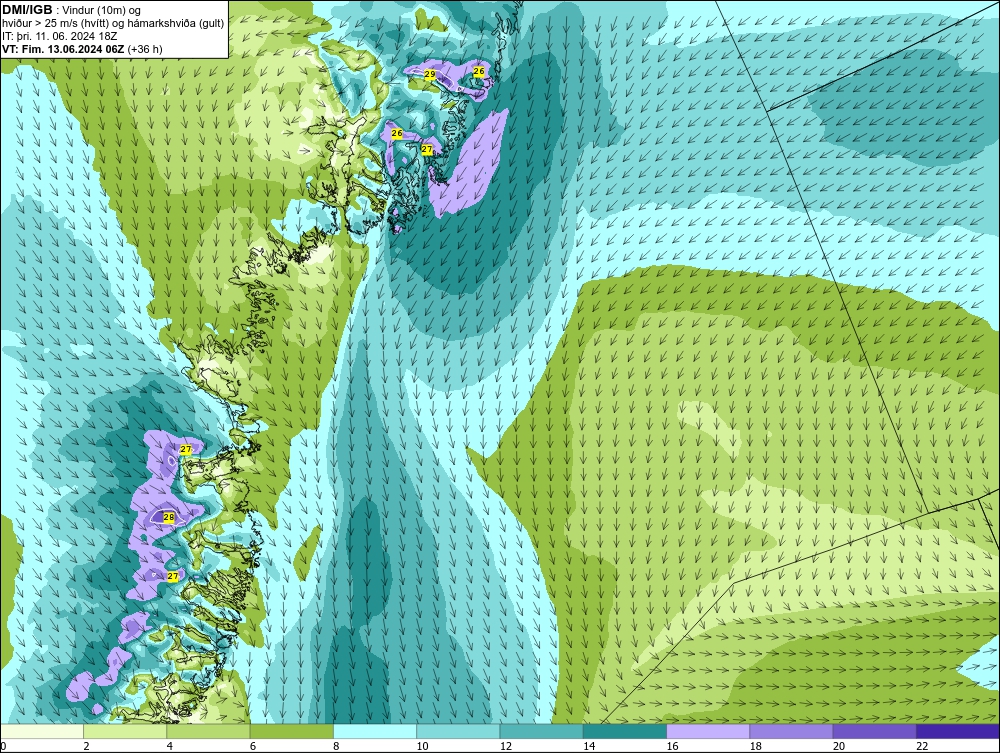
Task: Click the legend scale number 10
Action: pyautogui.click(x=422, y=747)
